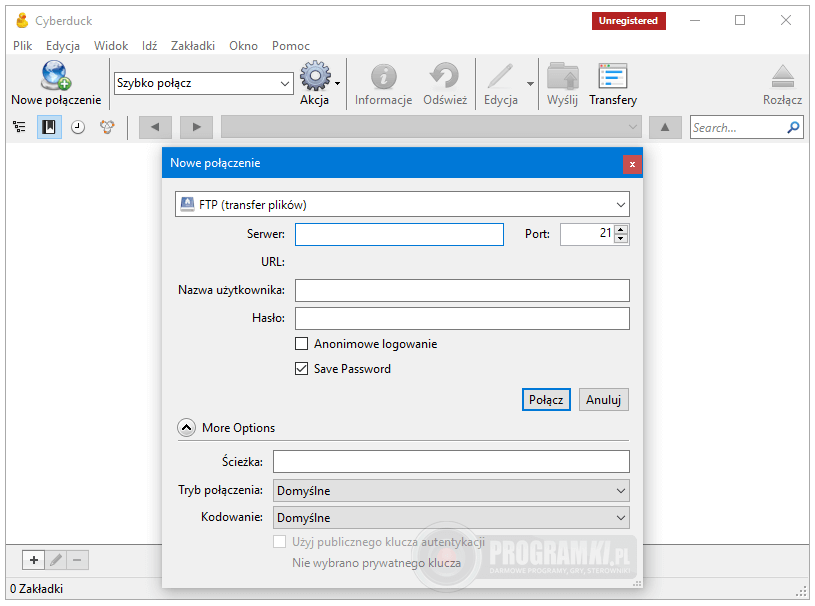Screen dimensions: 815x606
Task: Open the Okno menu
Action: [243, 46]
